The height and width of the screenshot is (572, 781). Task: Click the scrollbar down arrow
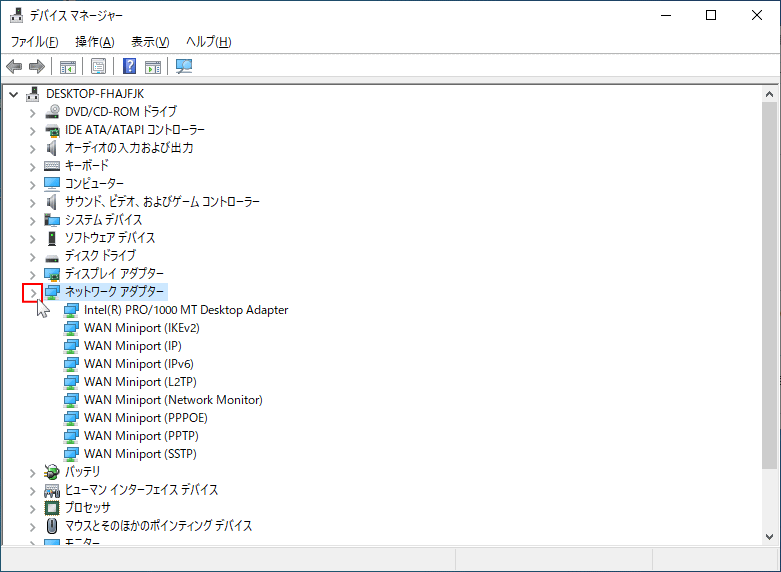[770, 537]
